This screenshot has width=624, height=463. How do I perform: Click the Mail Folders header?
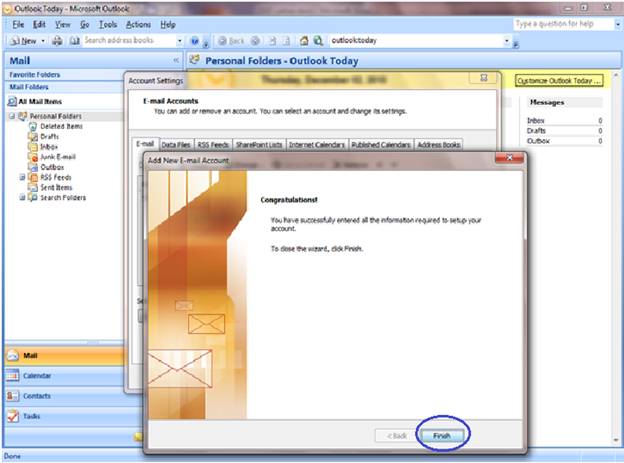coord(66,87)
